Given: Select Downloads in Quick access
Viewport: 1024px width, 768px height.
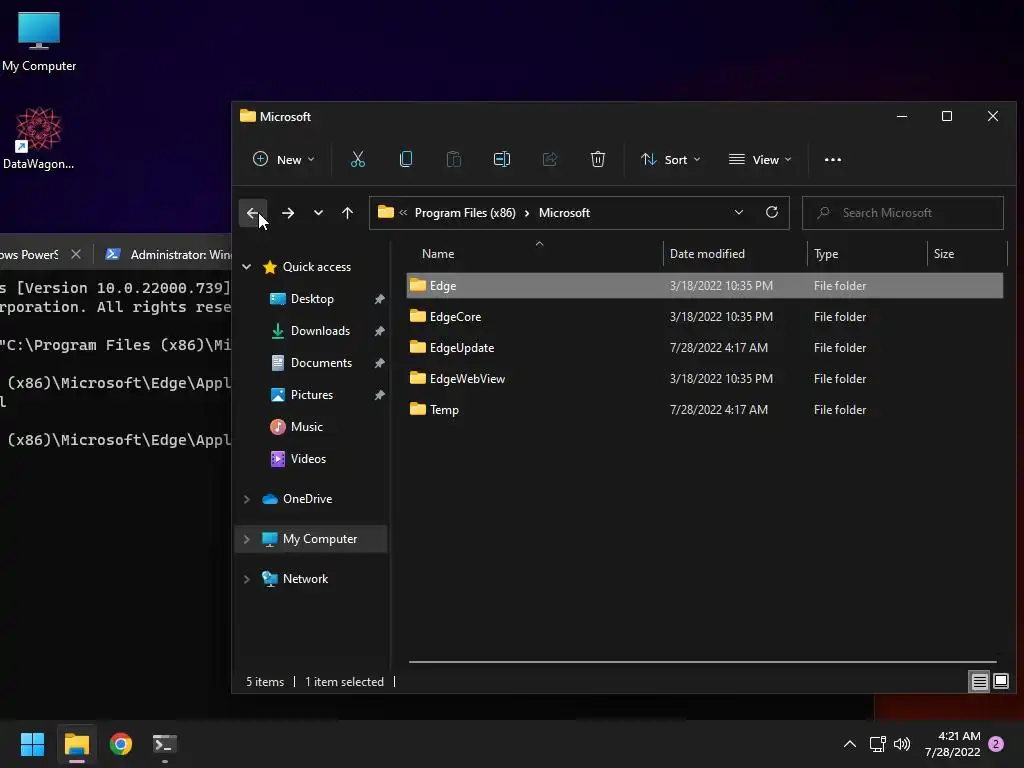Looking at the screenshot, I should pos(320,330).
